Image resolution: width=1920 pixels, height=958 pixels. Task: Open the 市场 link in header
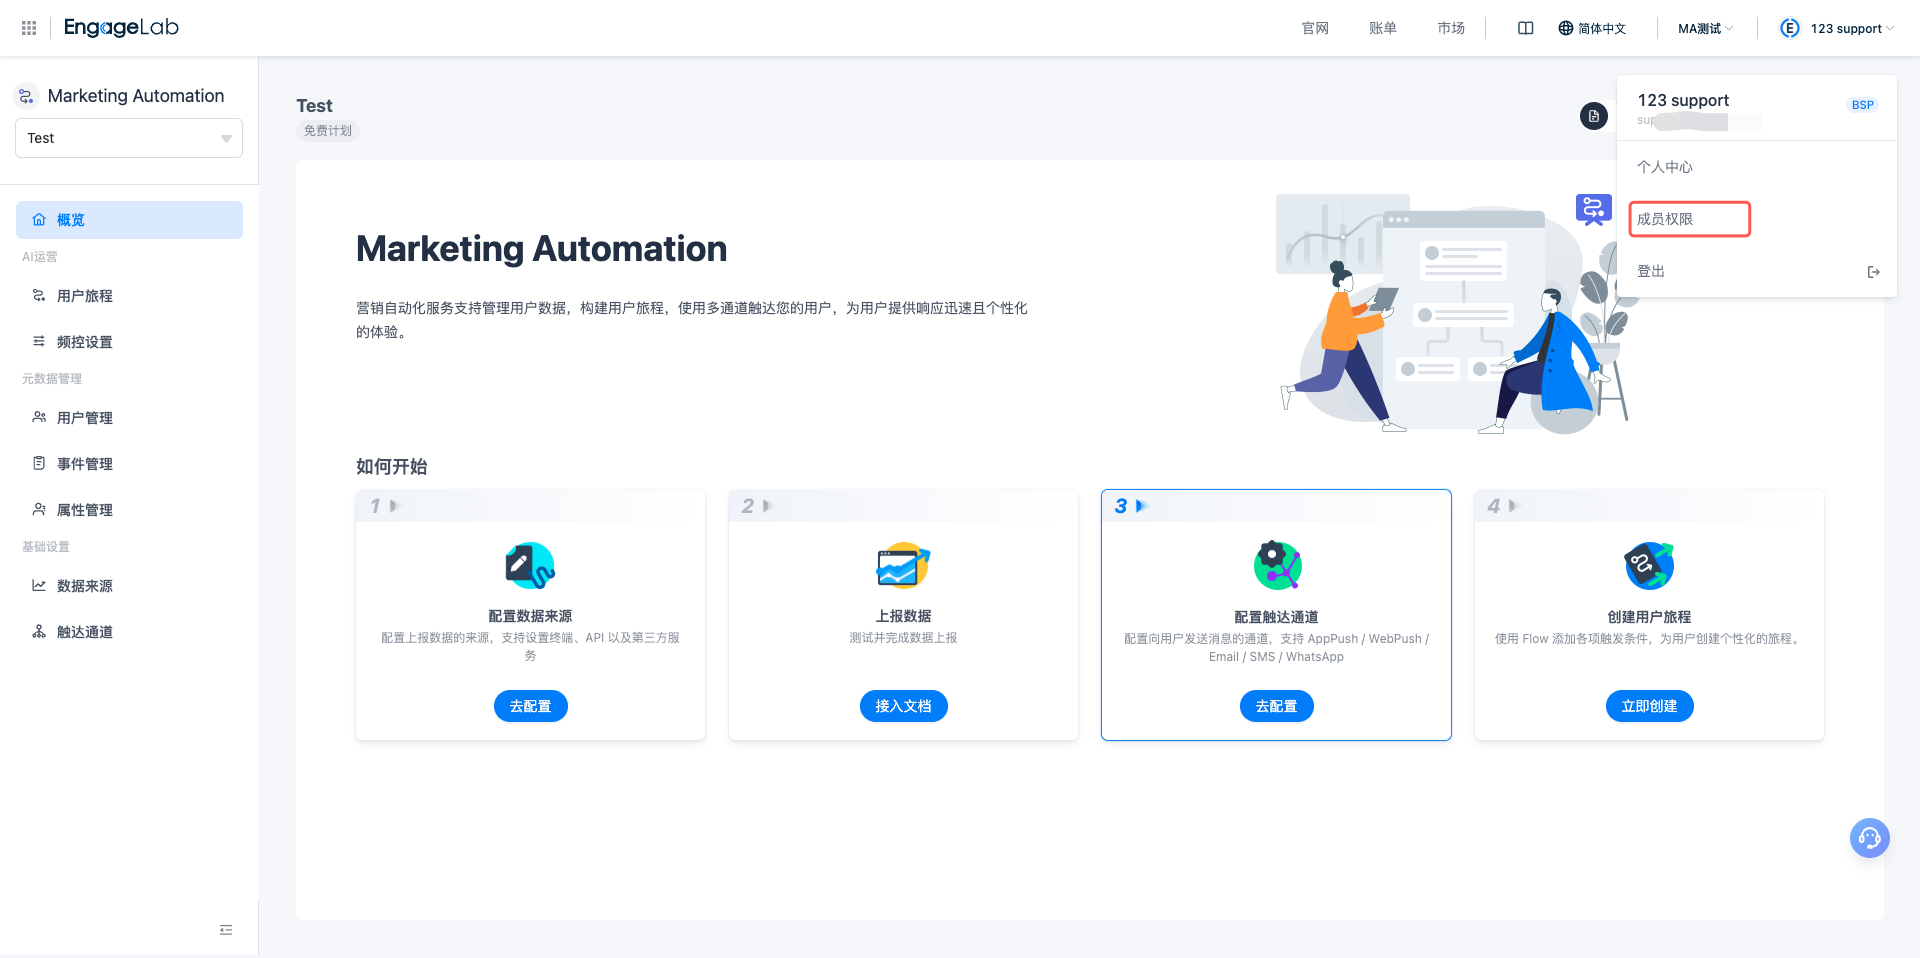tap(1451, 28)
